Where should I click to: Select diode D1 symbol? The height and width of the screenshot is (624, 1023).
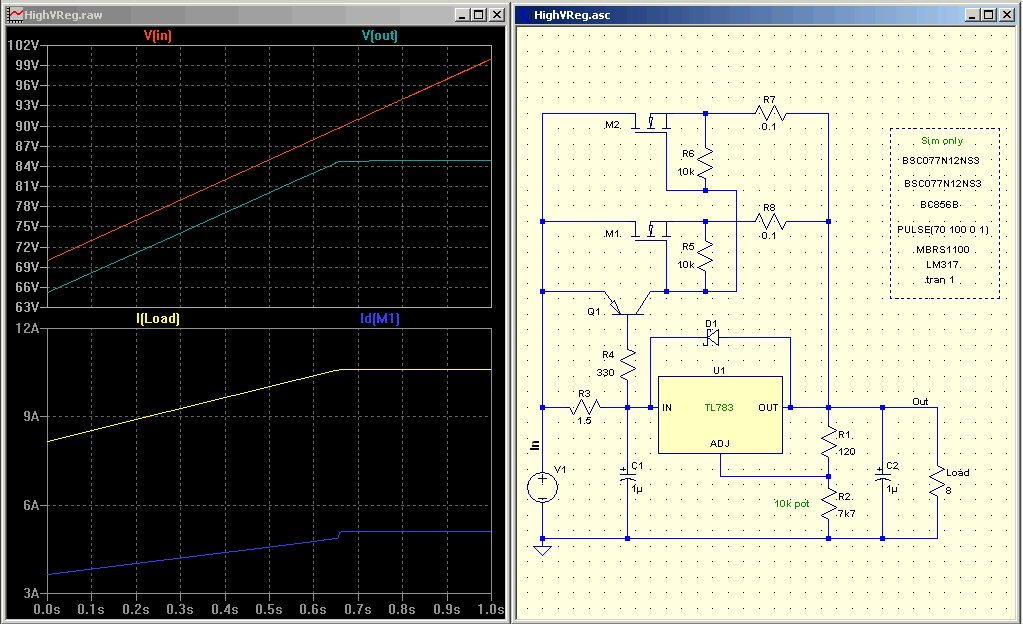point(711,337)
